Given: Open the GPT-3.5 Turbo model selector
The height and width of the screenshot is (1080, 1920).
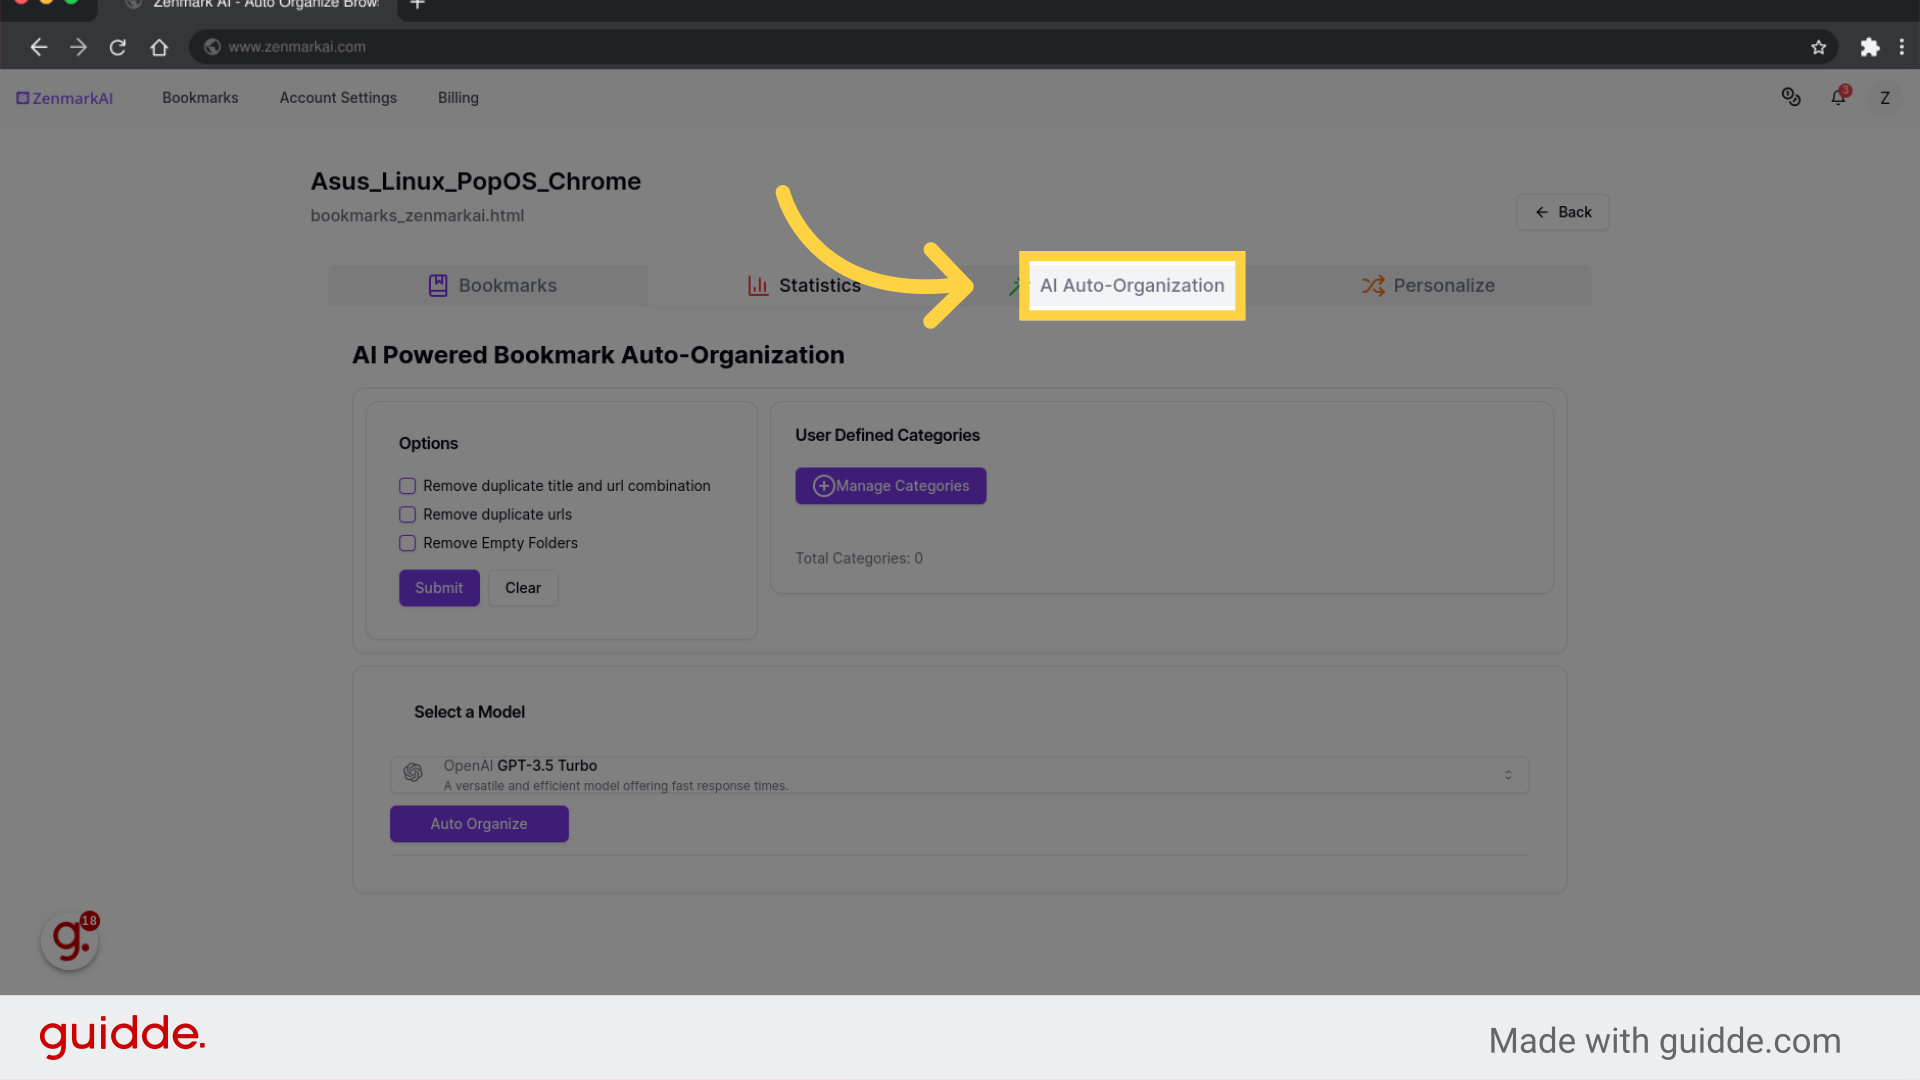Looking at the screenshot, I should (x=1507, y=774).
